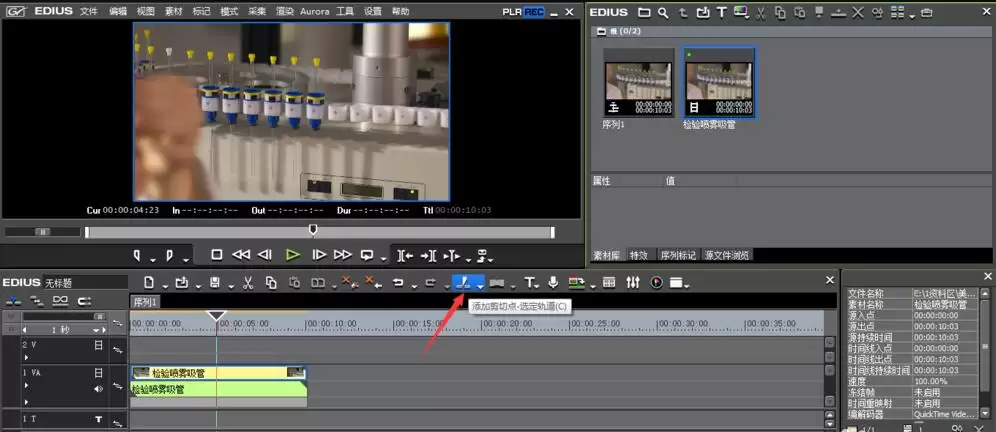Open the 编辑 menu
The height and width of the screenshot is (432, 996).
click(x=118, y=11)
